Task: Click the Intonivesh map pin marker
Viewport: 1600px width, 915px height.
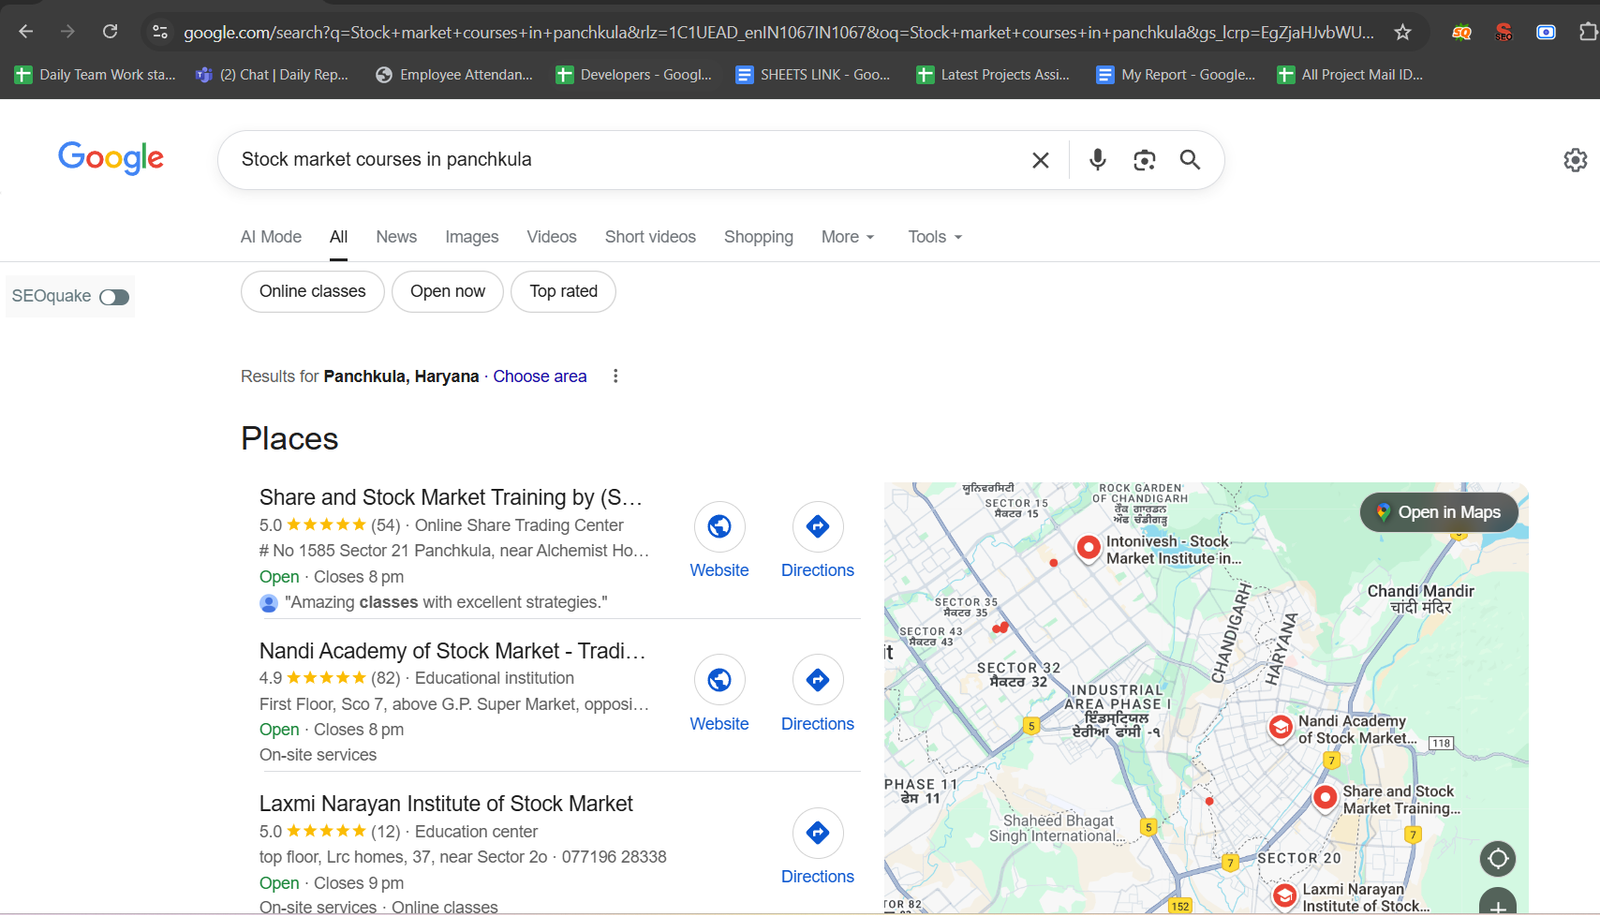Action: point(1088,547)
